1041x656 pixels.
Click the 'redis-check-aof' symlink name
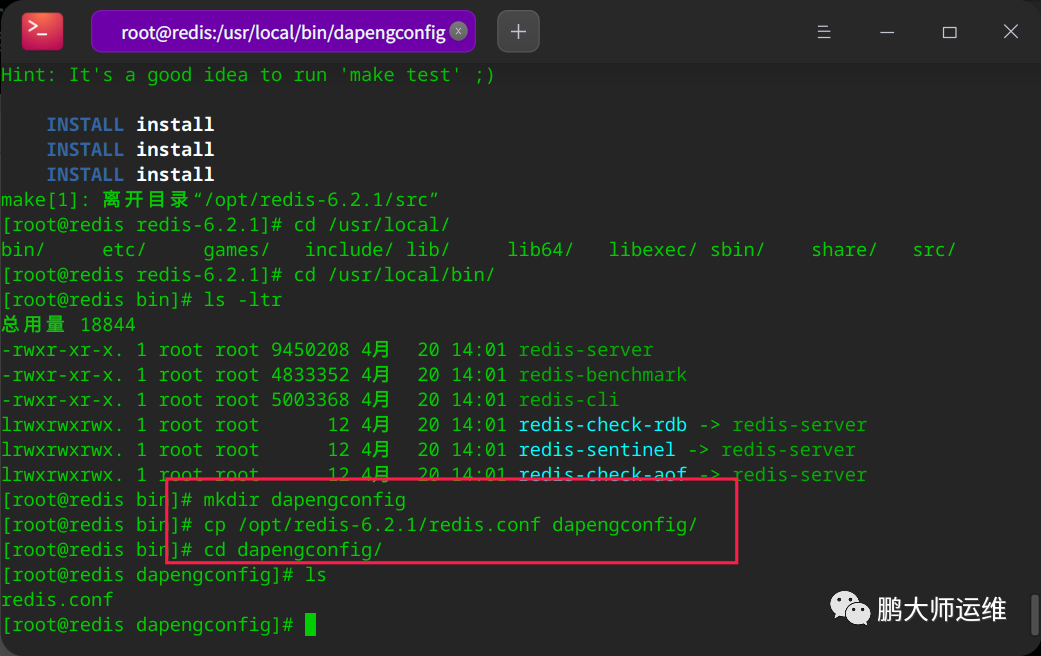point(602,474)
